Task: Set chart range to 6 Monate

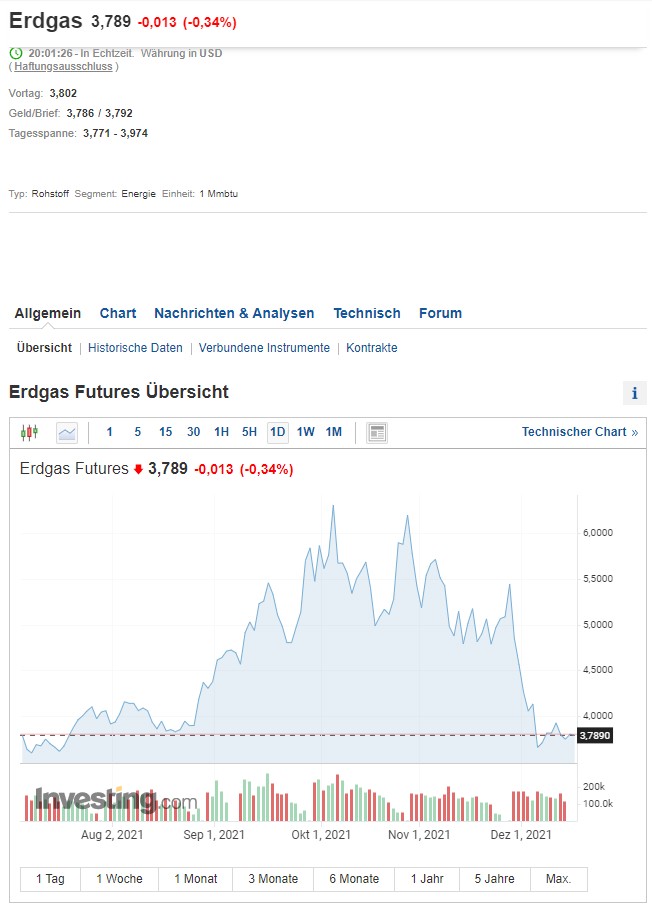Action: (354, 879)
